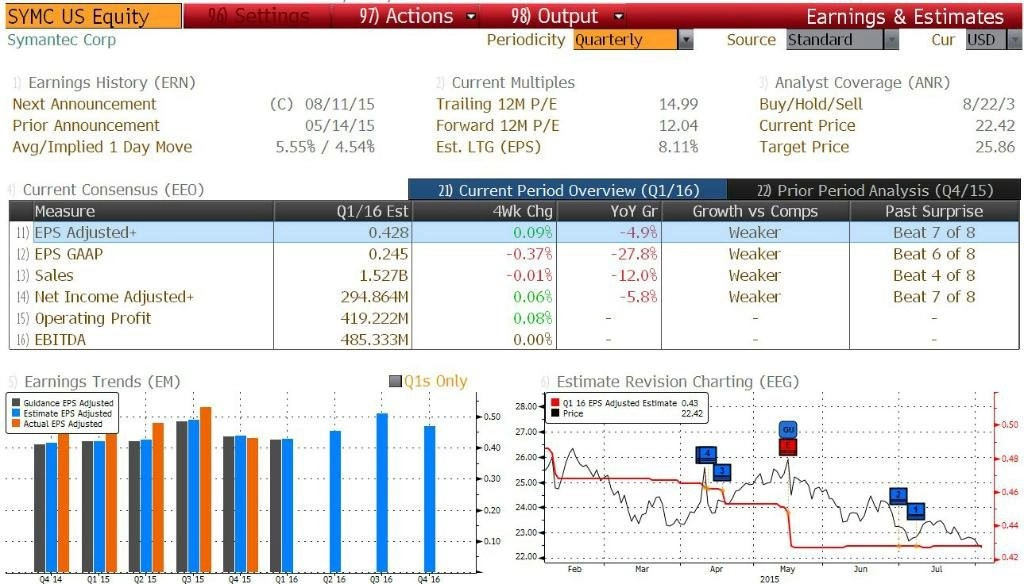
Task: Click the blue 3 marker on the revision chart
Action: [x=722, y=471]
